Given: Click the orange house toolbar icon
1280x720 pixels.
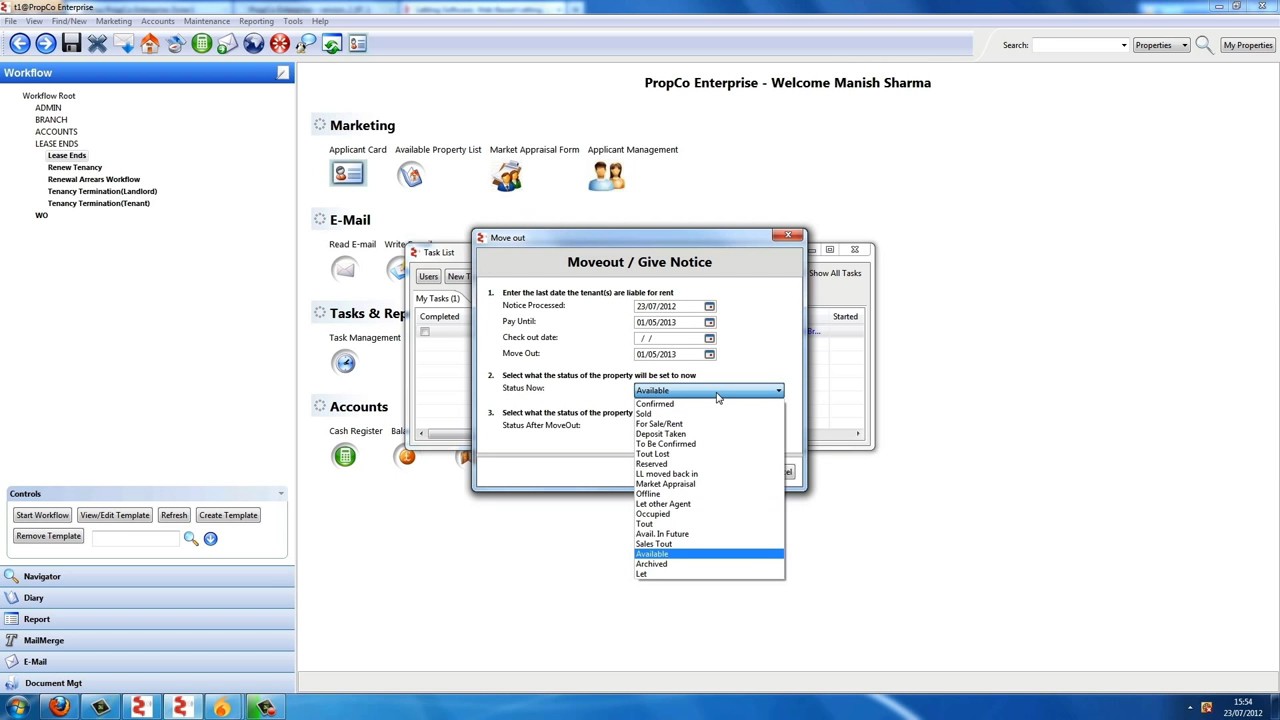Looking at the screenshot, I should [x=149, y=43].
